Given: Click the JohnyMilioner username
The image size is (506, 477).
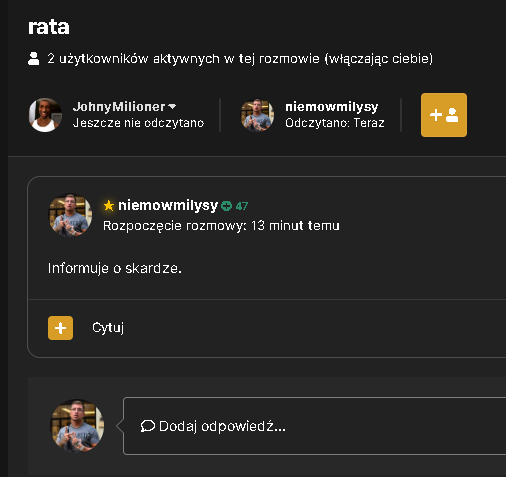Looking at the screenshot, I should point(119,107).
